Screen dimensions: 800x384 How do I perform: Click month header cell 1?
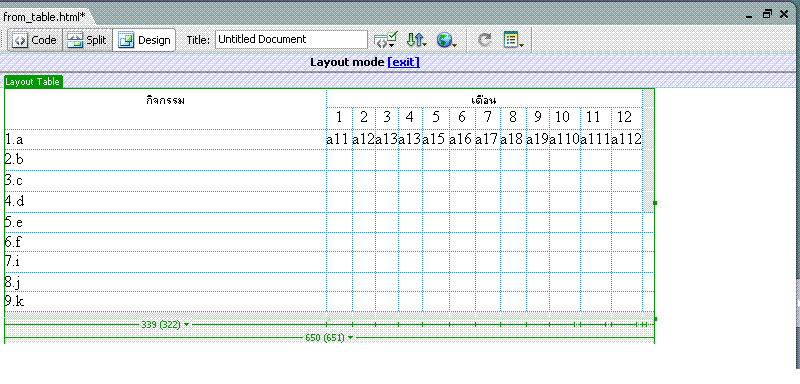(339, 118)
